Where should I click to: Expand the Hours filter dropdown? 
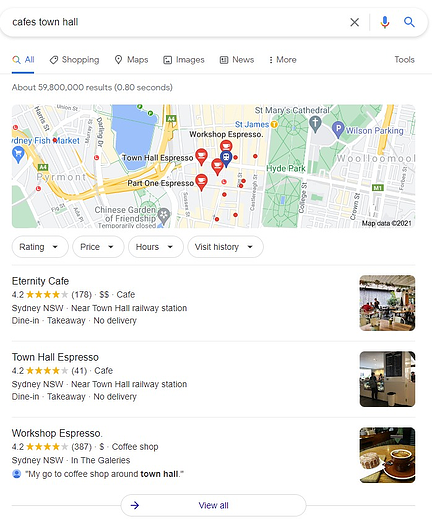pos(156,247)
